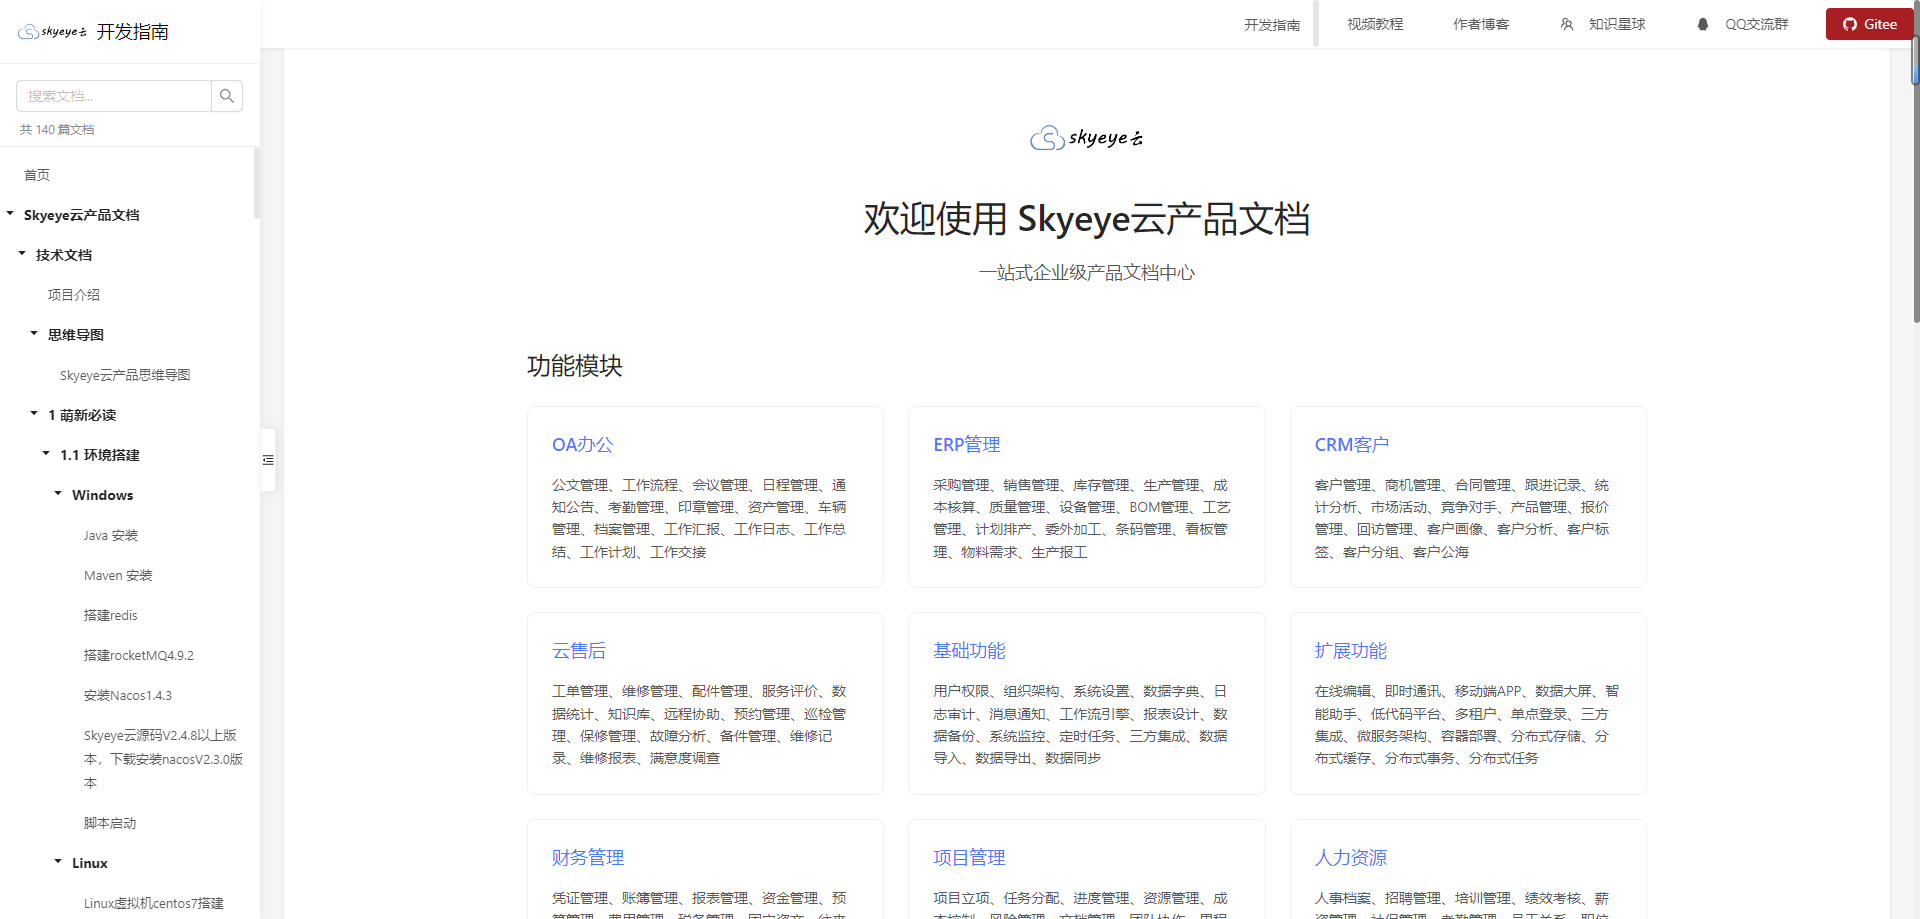
Task: Click the 开发指南 title in sidebar header
Action: tap(132, 32)
